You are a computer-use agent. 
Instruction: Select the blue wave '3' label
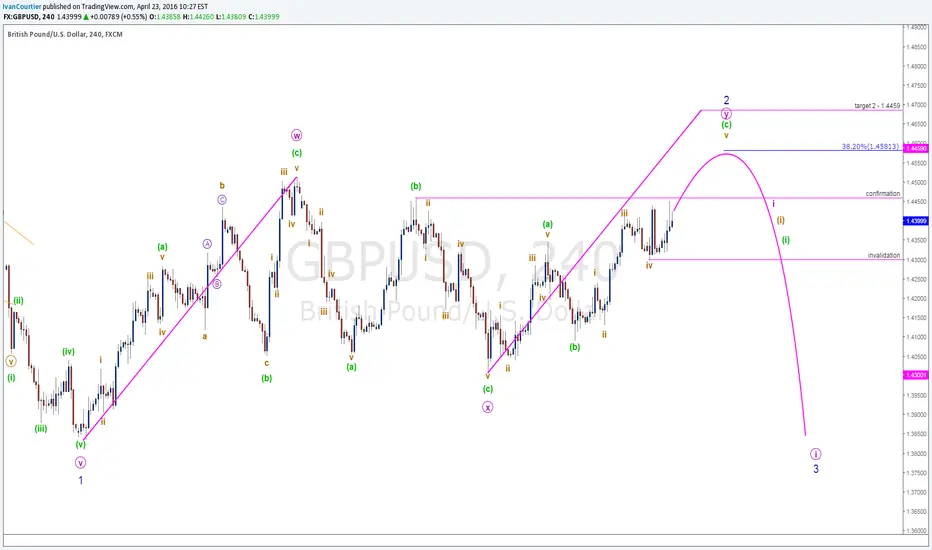click(816, 469)
